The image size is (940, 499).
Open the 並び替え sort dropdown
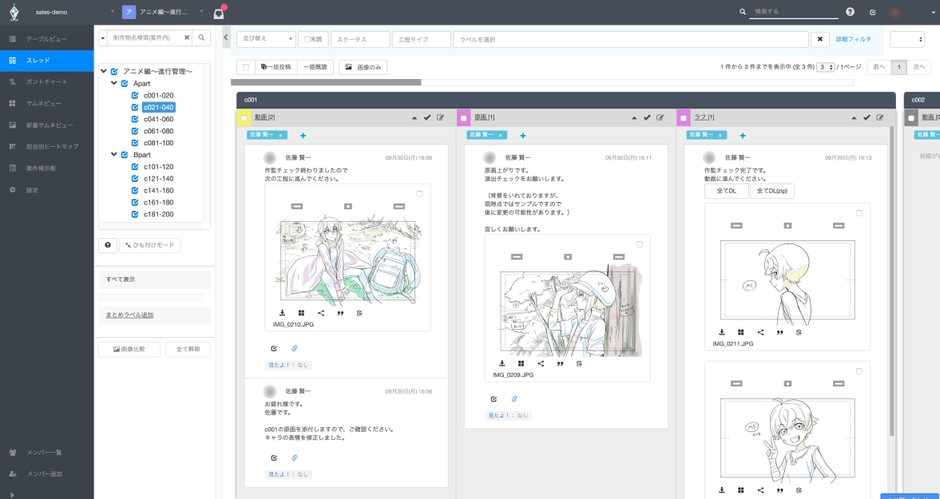tap(266, 40)
